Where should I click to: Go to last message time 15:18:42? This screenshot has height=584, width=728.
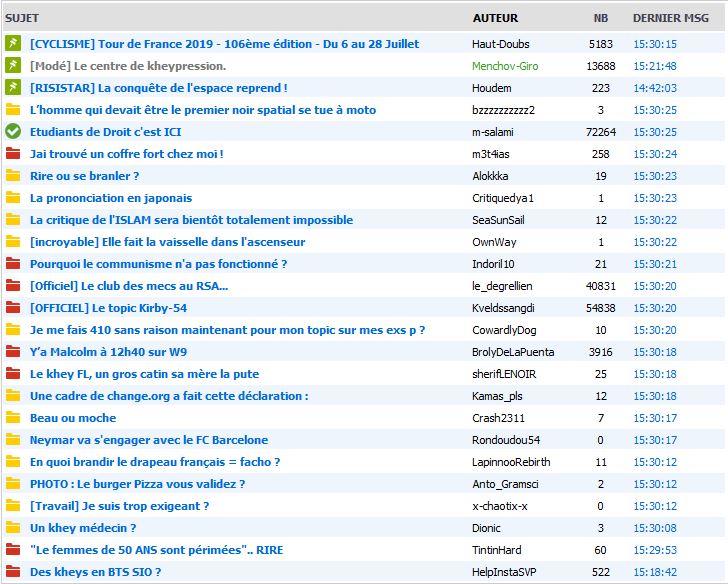[x=655, y=572]
